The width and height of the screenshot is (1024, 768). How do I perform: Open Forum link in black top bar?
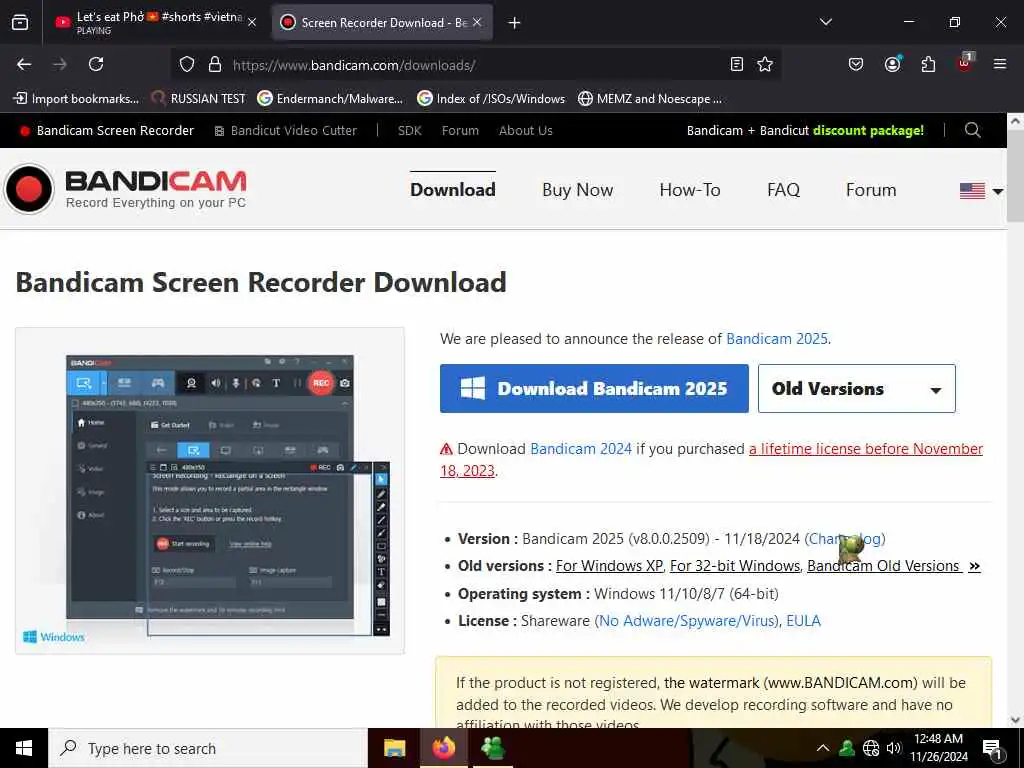click(460, 131)
